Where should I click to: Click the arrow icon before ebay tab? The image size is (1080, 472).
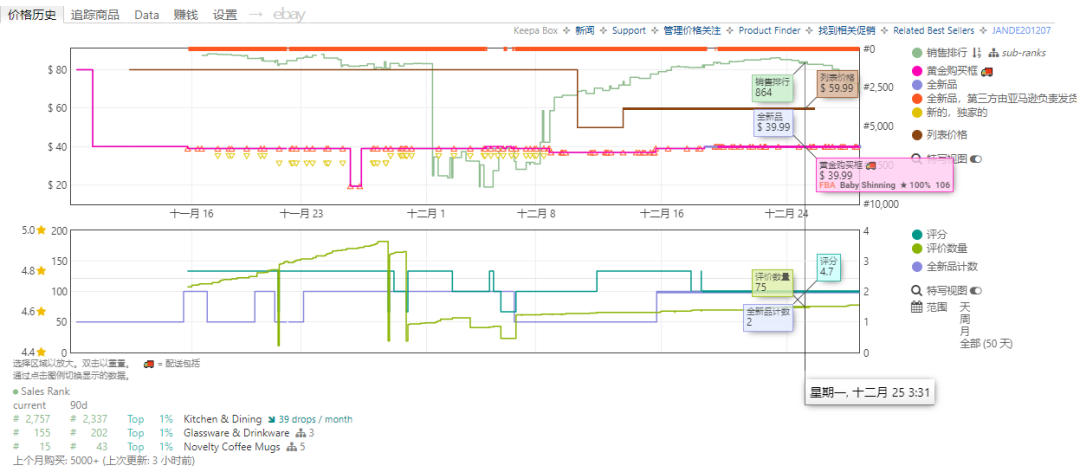tap(255, 15)
